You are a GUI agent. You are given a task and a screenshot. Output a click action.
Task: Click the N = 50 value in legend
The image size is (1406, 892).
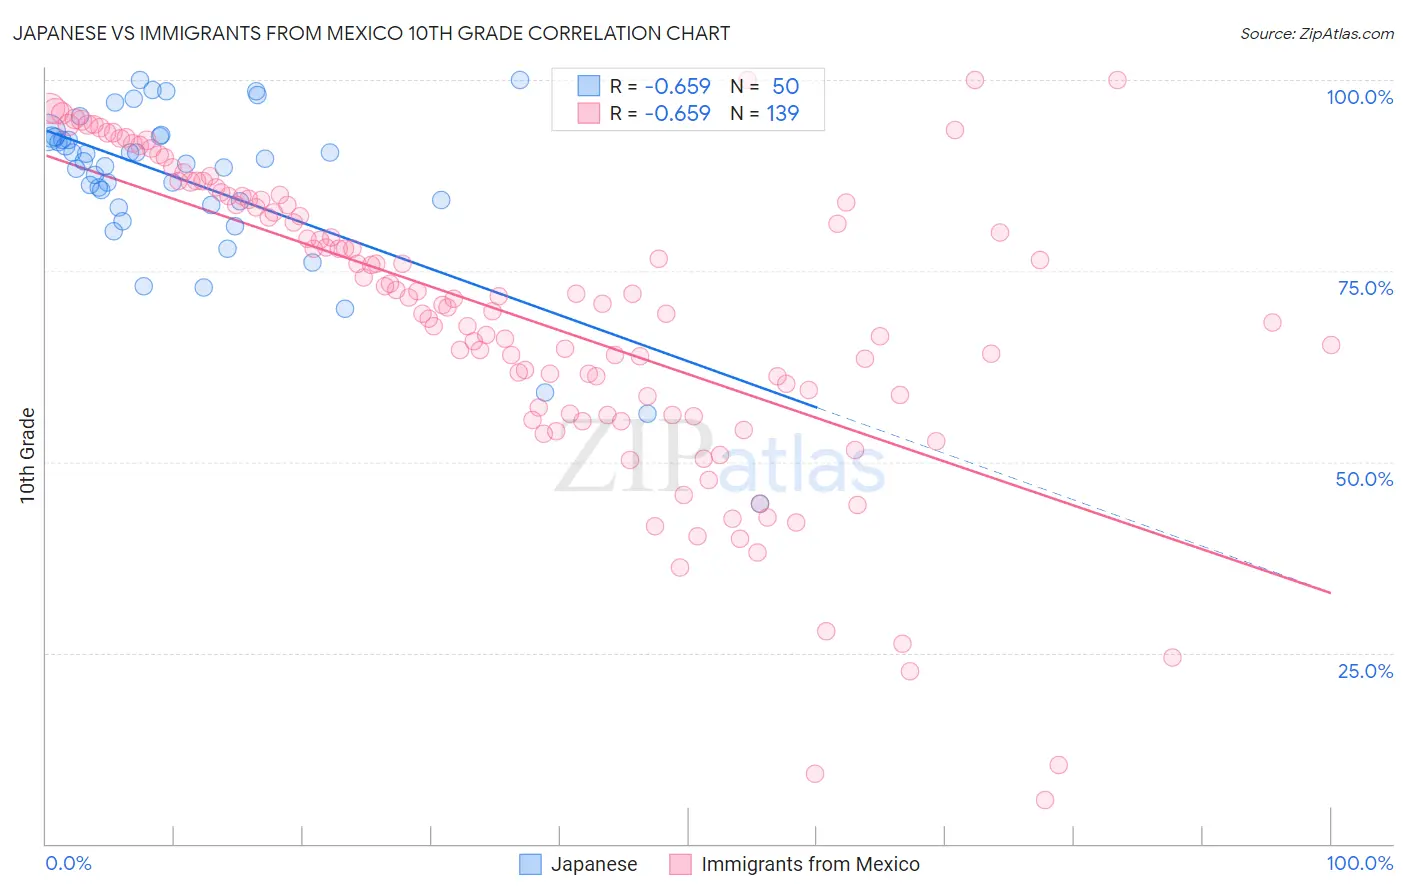(x=765, y=86)
